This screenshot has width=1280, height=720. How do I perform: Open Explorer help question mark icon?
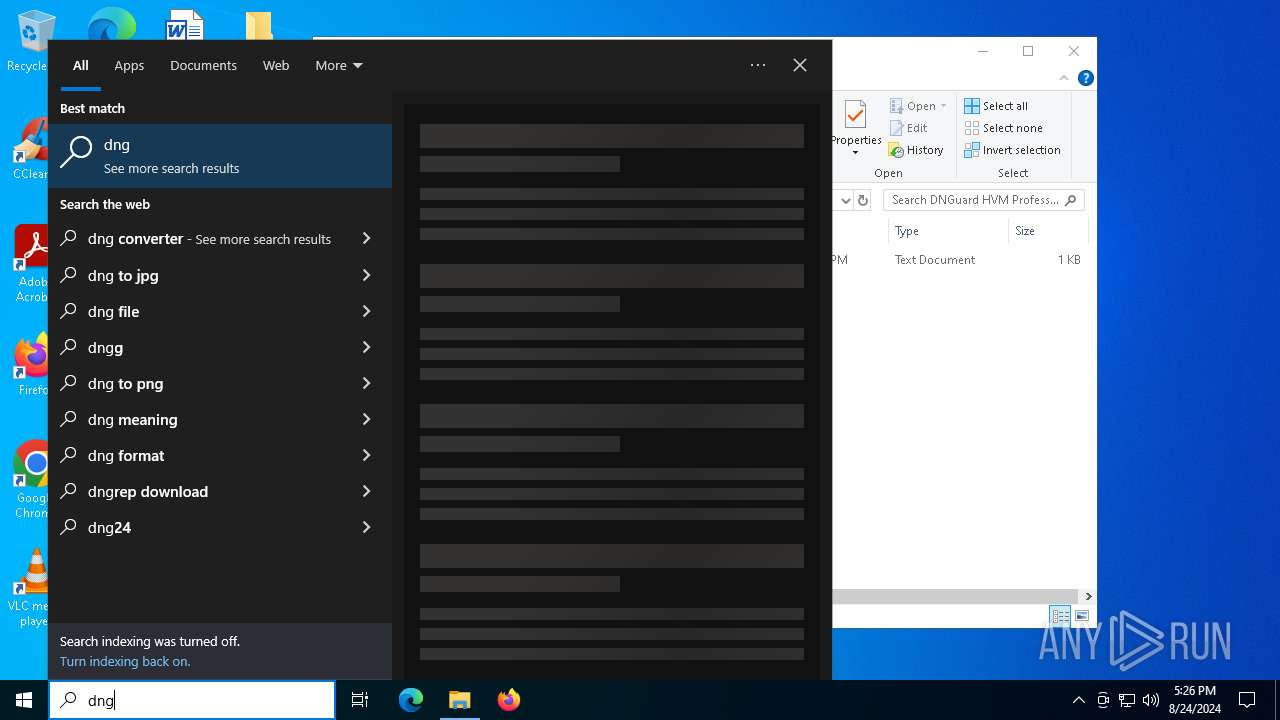point(1085,78)
